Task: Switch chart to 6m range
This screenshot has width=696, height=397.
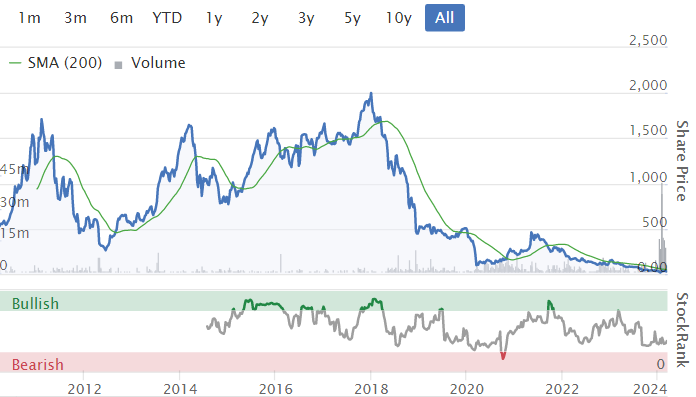Action: click(x=121, y=18)
